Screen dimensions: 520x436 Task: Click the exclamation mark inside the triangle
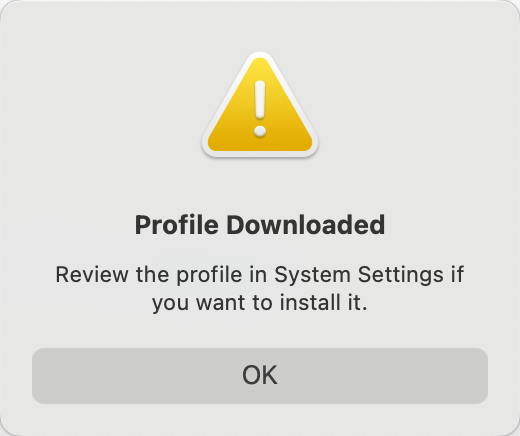tap(260, 109)
